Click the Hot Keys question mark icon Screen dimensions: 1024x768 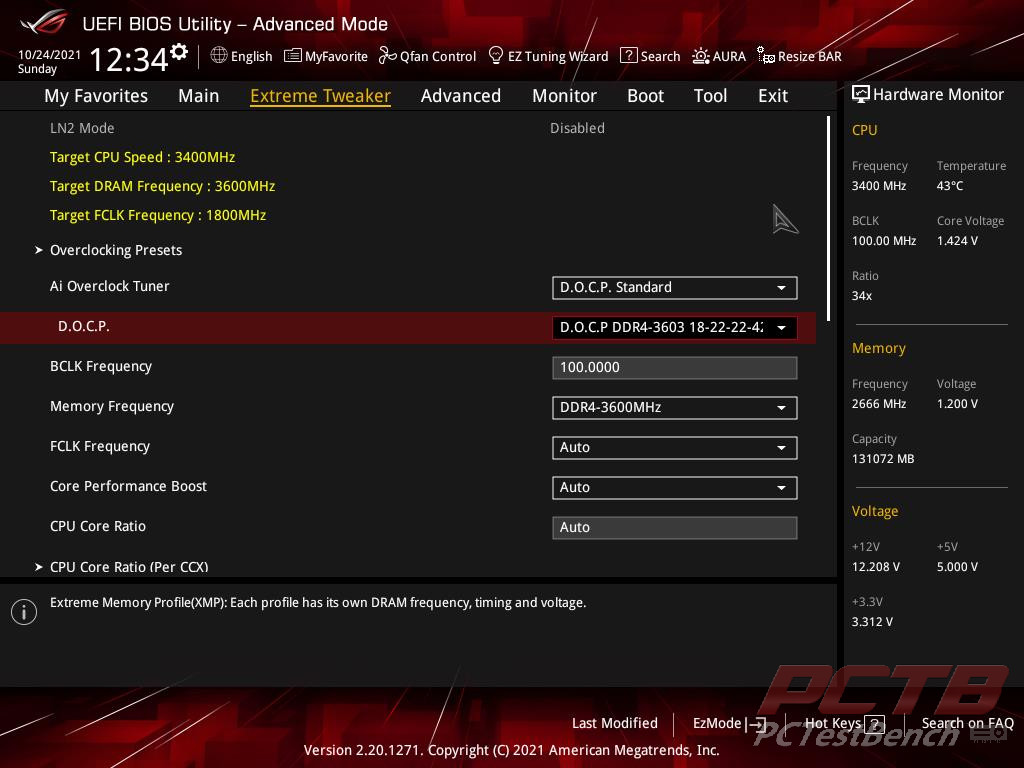click(x=874, y=724)
